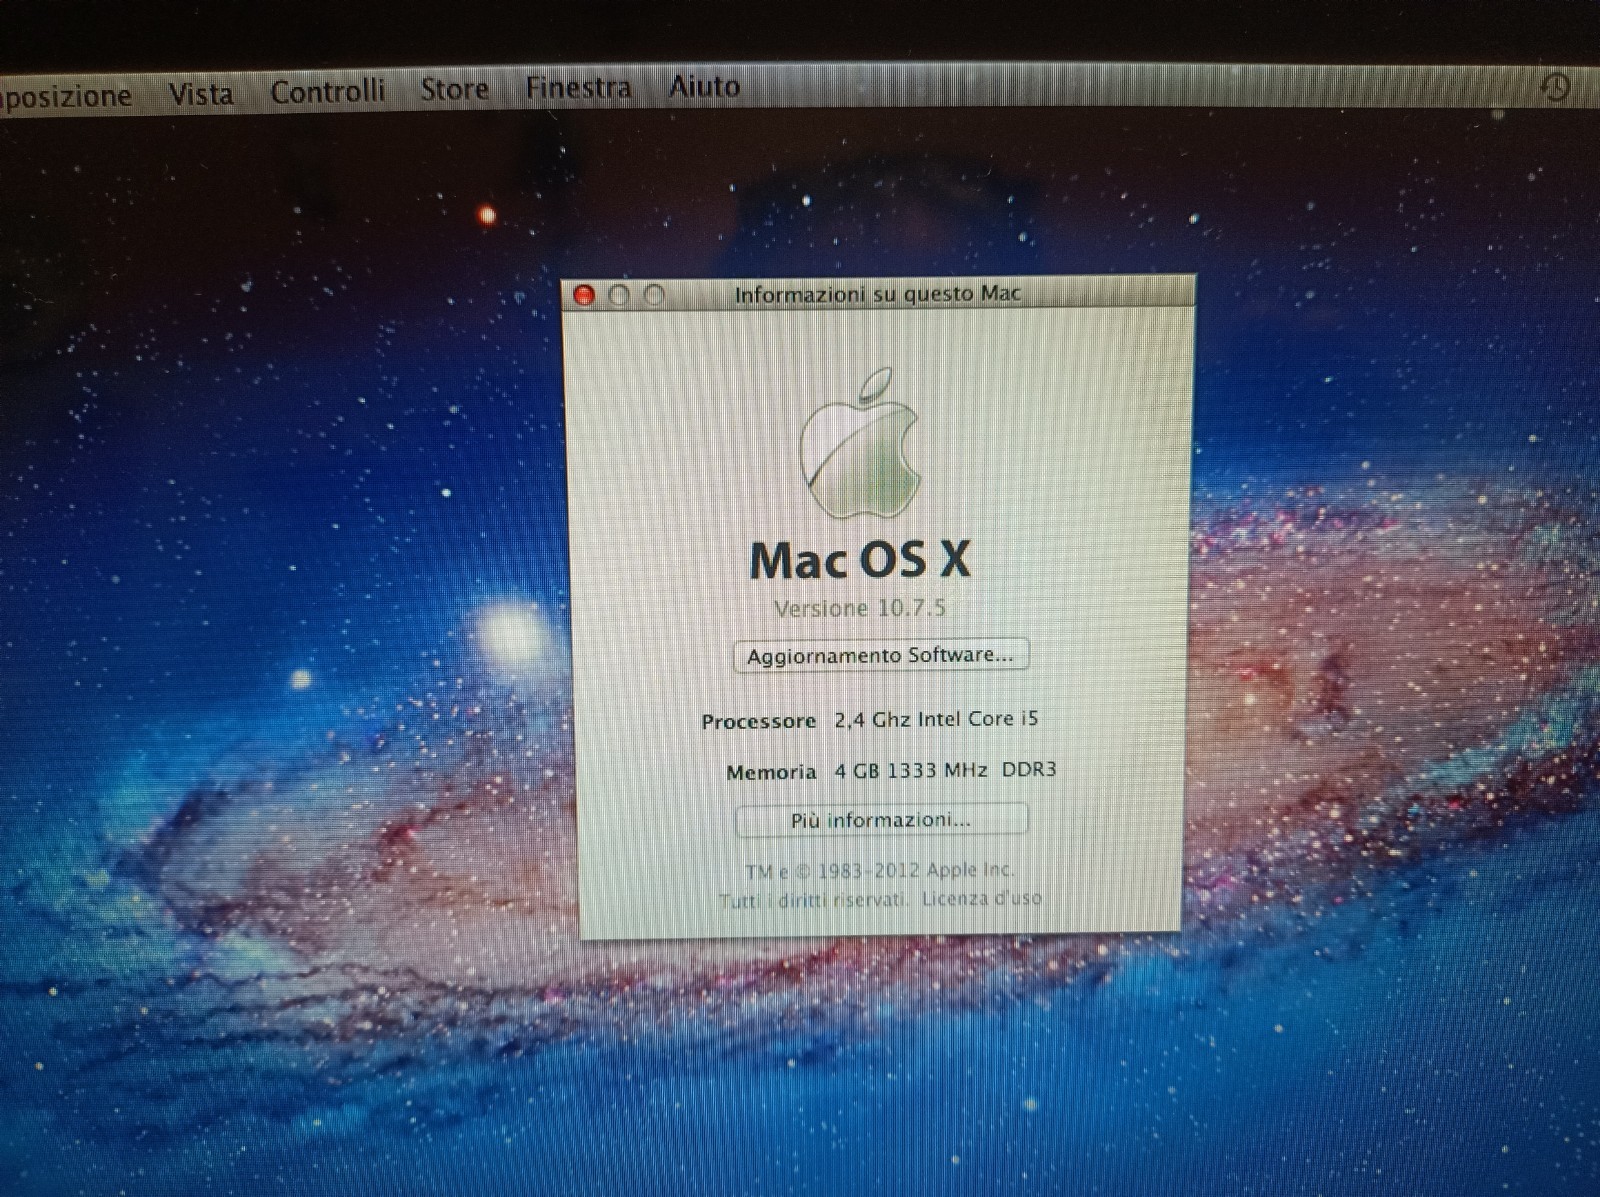Open the partially visible Composizione menu

[x=65, y=97]
